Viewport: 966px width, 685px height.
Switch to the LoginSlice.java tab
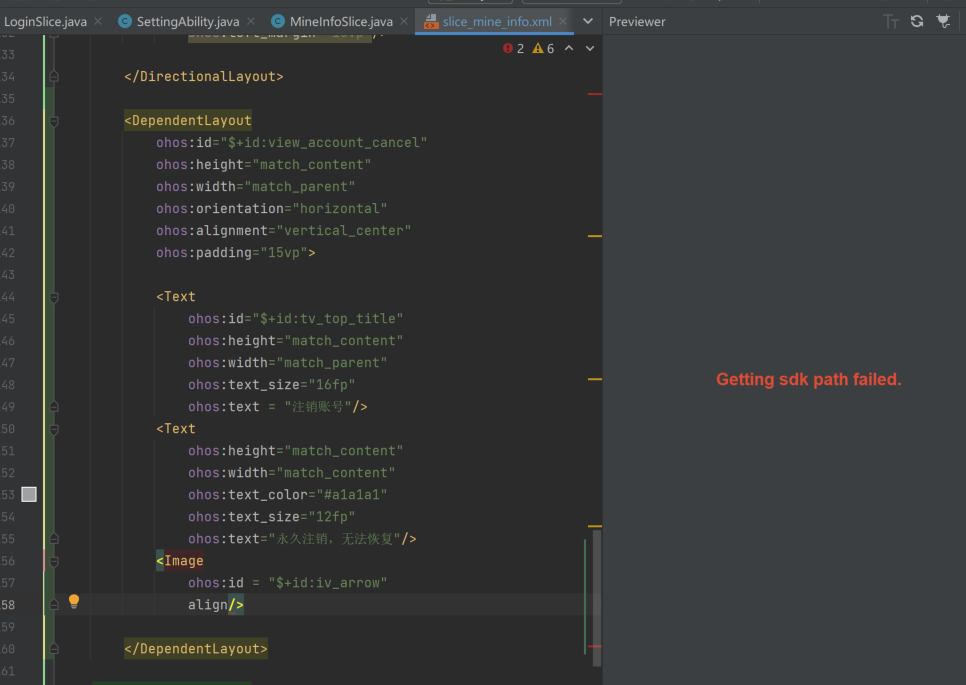tap(45, 22)
